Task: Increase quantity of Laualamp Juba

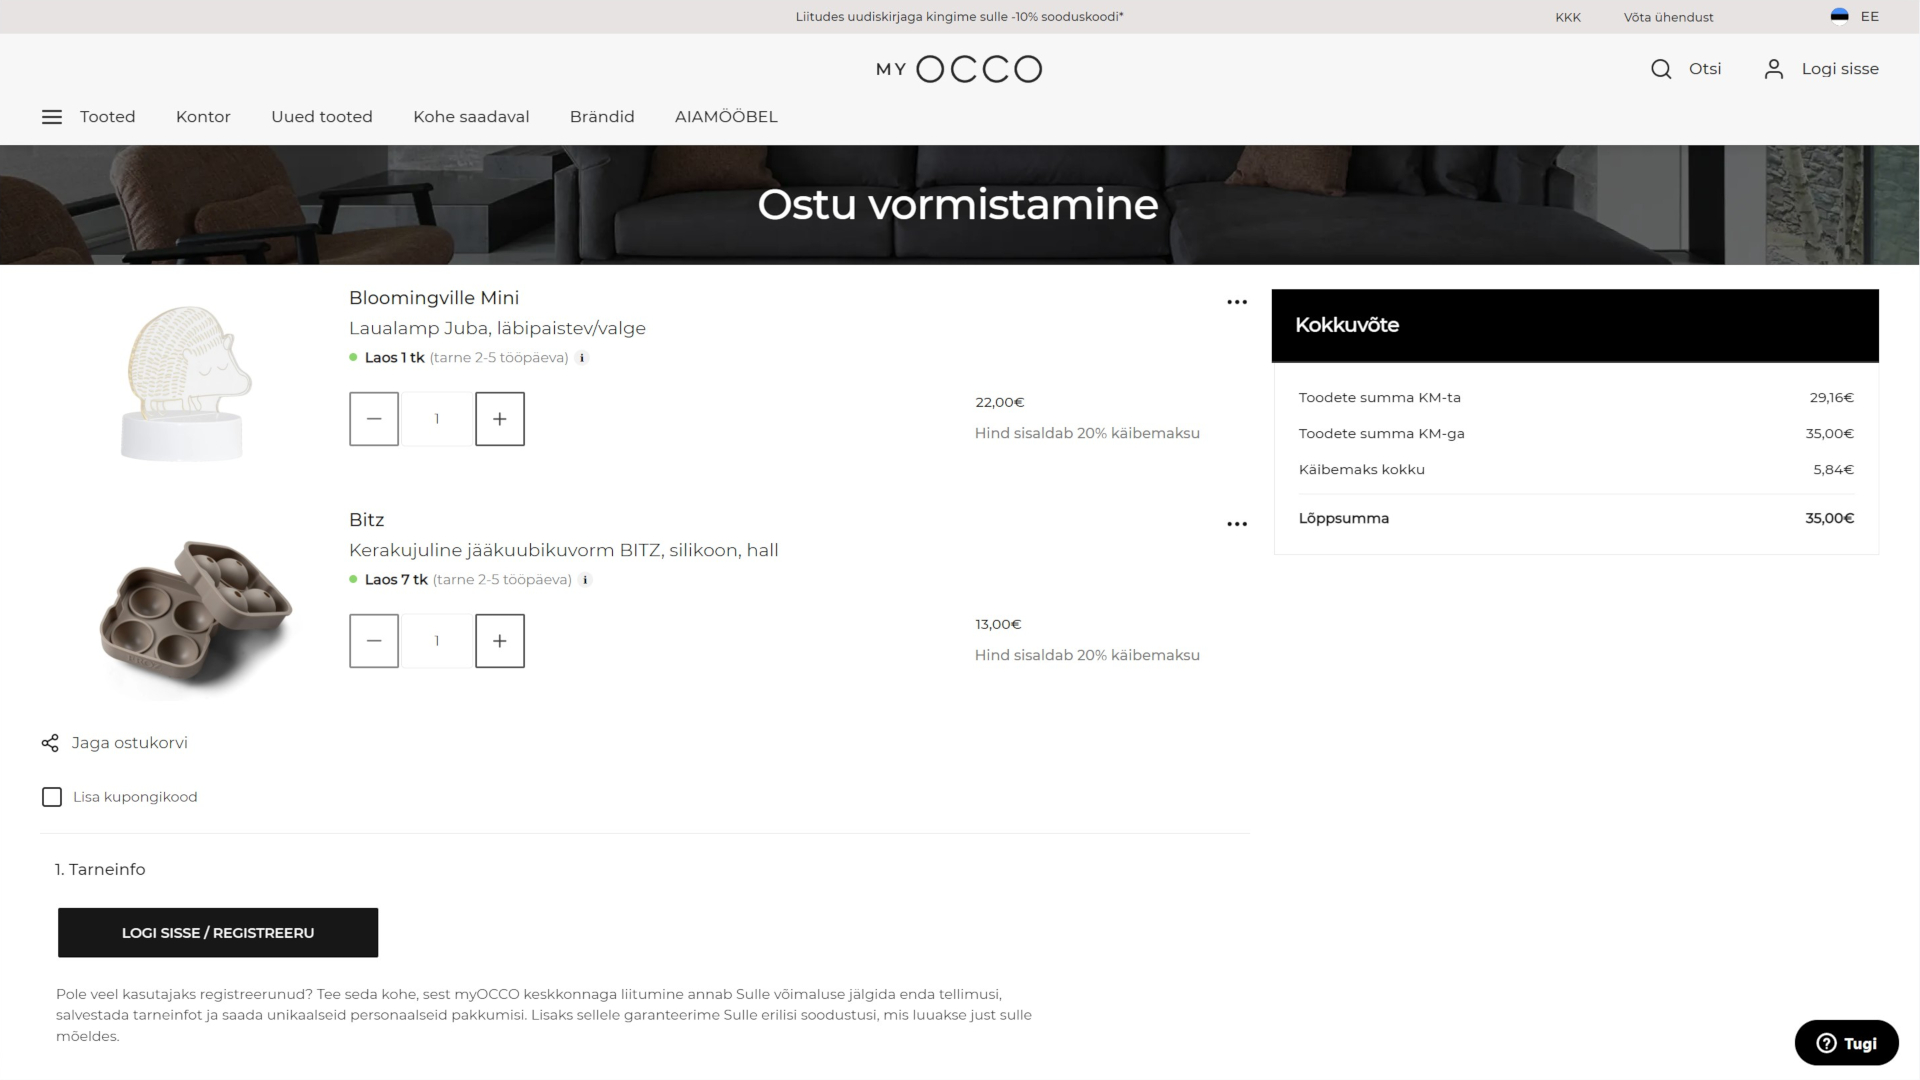Action: pos(500,419)
